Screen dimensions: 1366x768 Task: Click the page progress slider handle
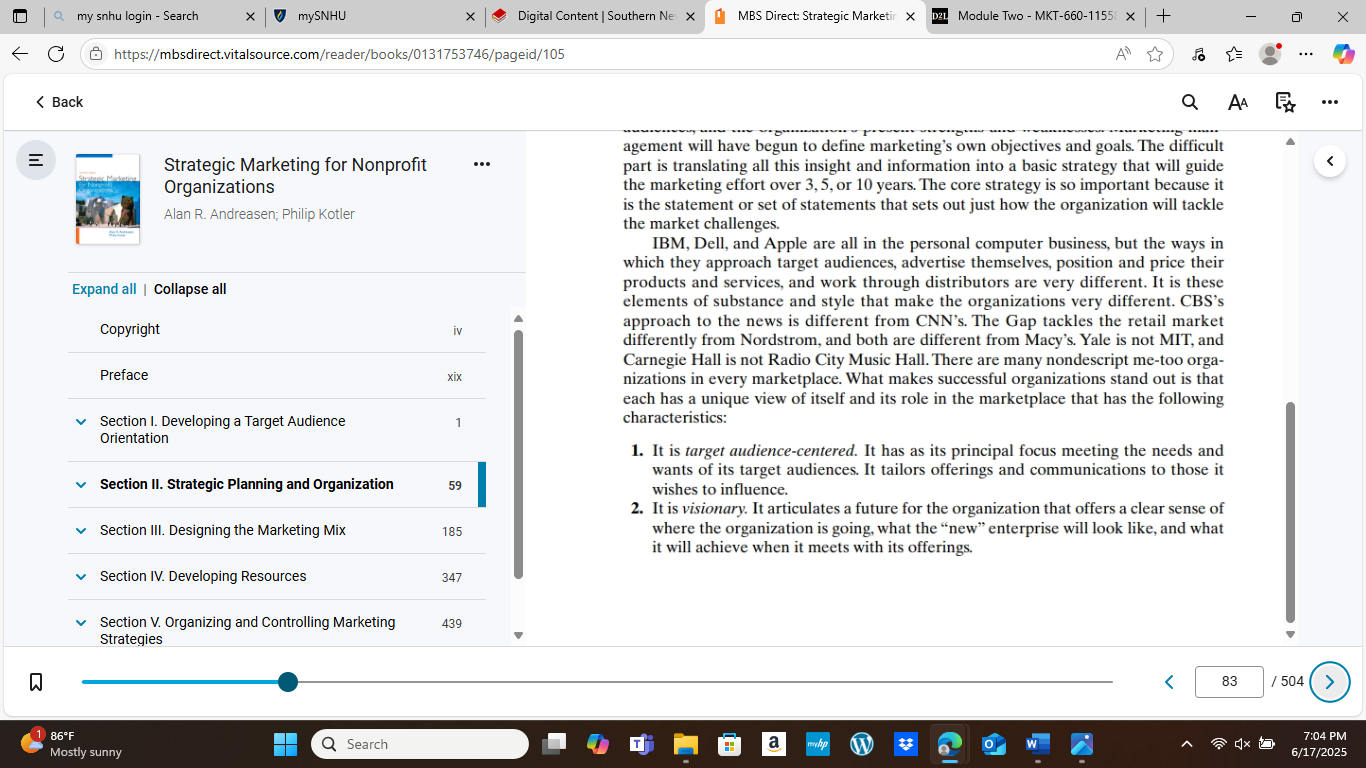coord(288,682)
